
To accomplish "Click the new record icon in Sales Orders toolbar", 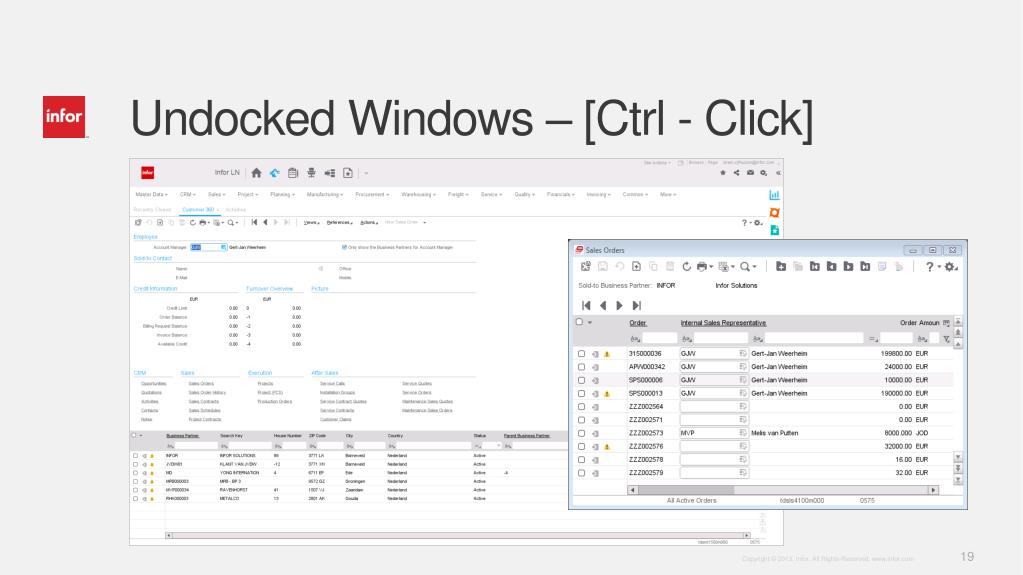I will (x=636, y=267).
